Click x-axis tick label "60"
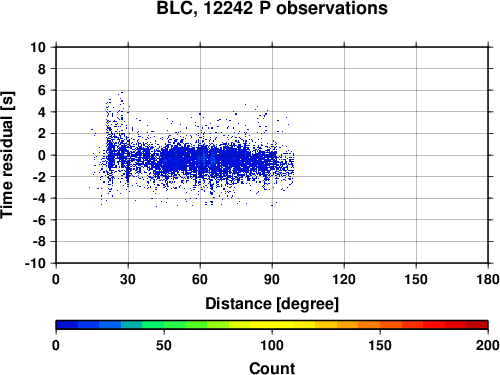Image resolution: width=500 pixels, height=375 pixels. [200, 279]
